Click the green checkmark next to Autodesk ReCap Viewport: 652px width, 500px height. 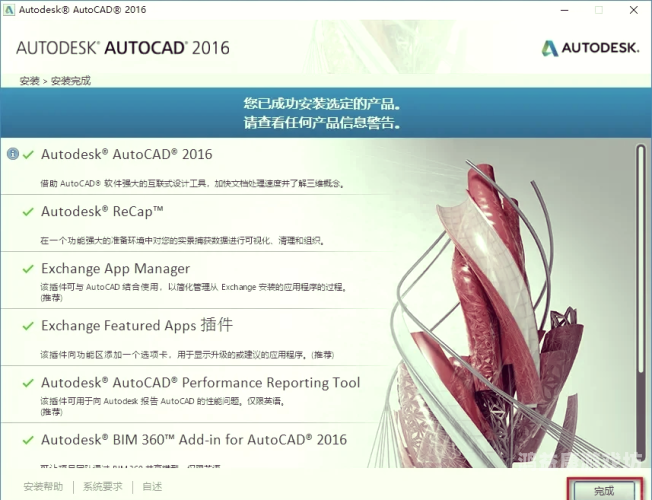pos(29,212)
